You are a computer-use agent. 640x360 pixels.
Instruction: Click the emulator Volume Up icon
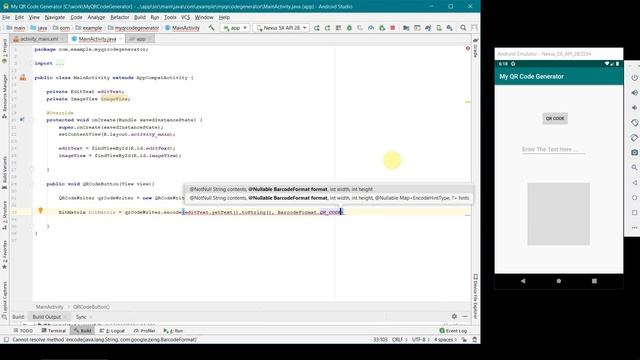click(634, 93)
